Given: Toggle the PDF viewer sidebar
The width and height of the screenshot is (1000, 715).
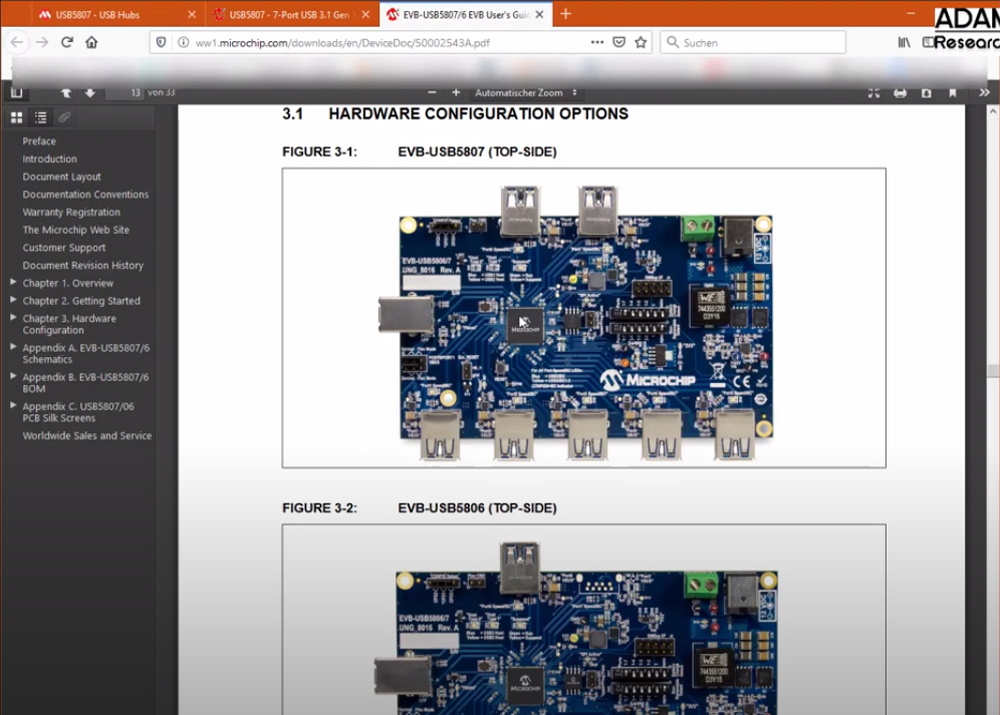Looking at the screenshot, I should [x=17, y=93].
